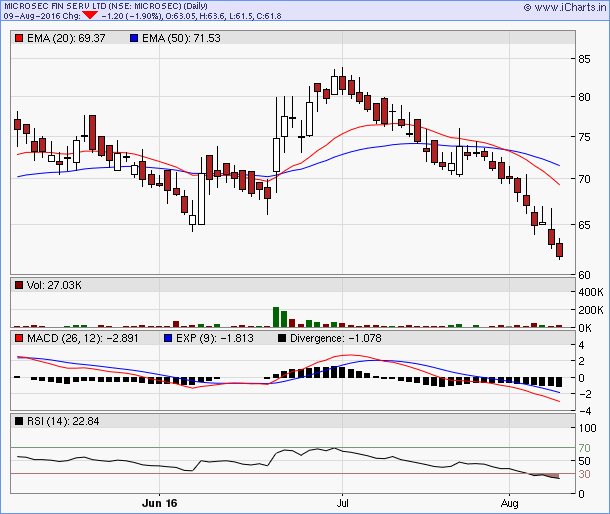Image resolution: width=610 pixels, height=514 pixels.
Task: Click the last red candlestick near 62
Action: (559, 250)
